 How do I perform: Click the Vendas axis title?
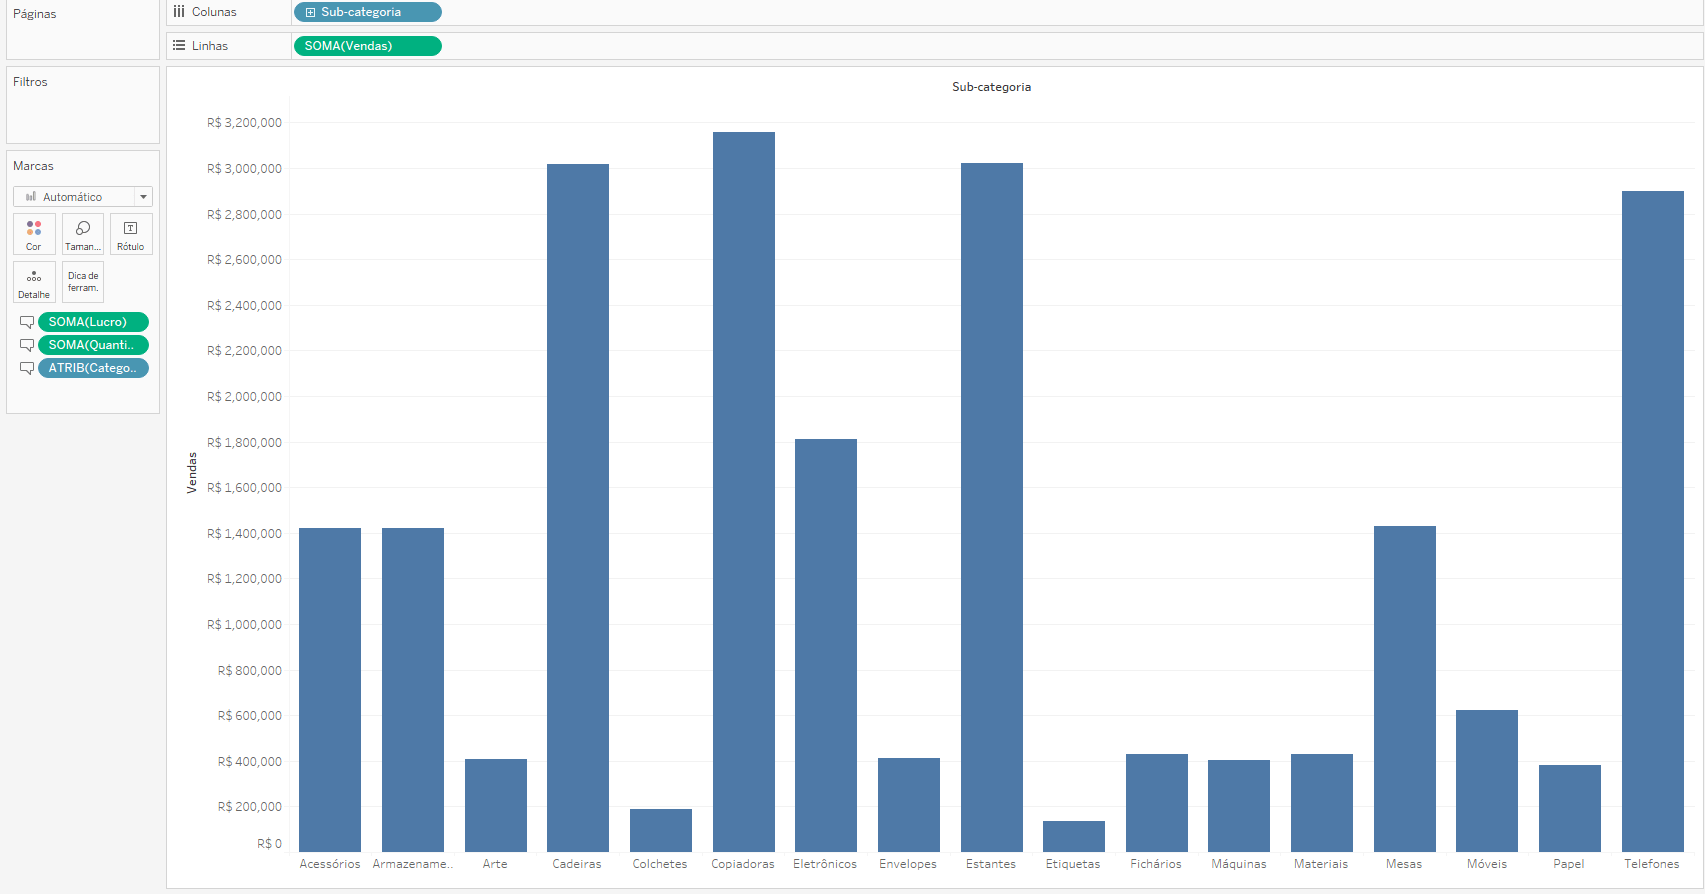pos(192,472)
